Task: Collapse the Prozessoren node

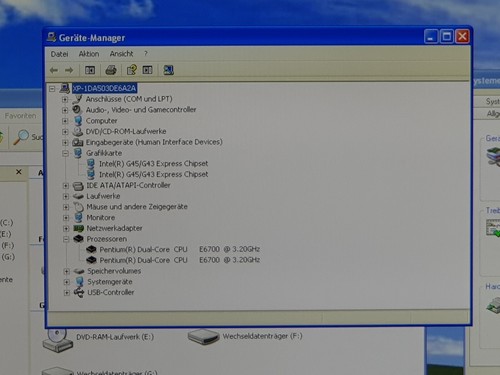Action: coord(66,239)
